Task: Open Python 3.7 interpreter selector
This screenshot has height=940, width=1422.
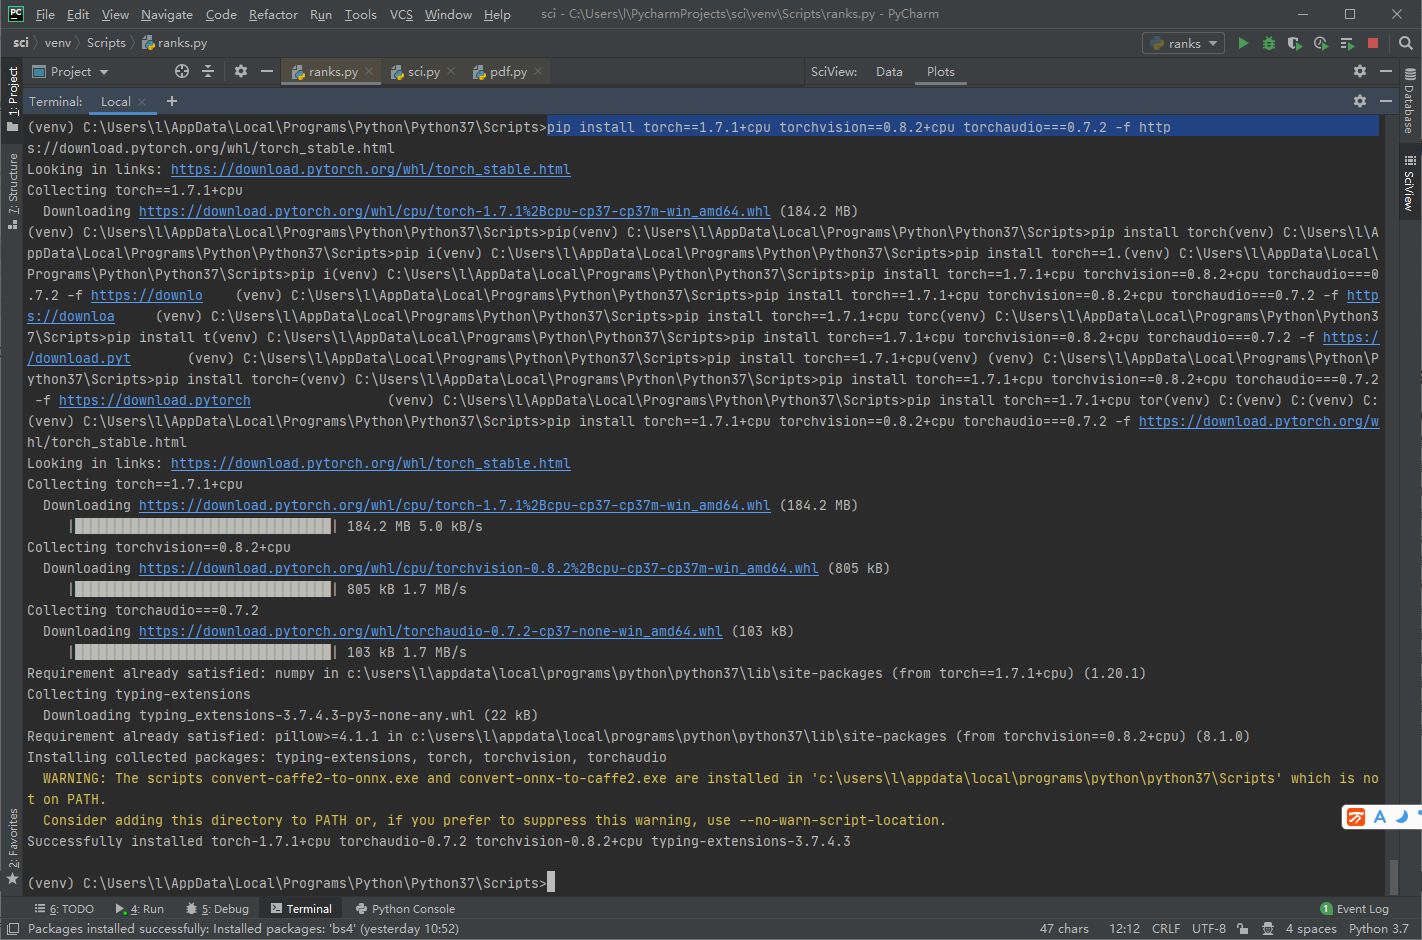Action: pos(1378,929)
